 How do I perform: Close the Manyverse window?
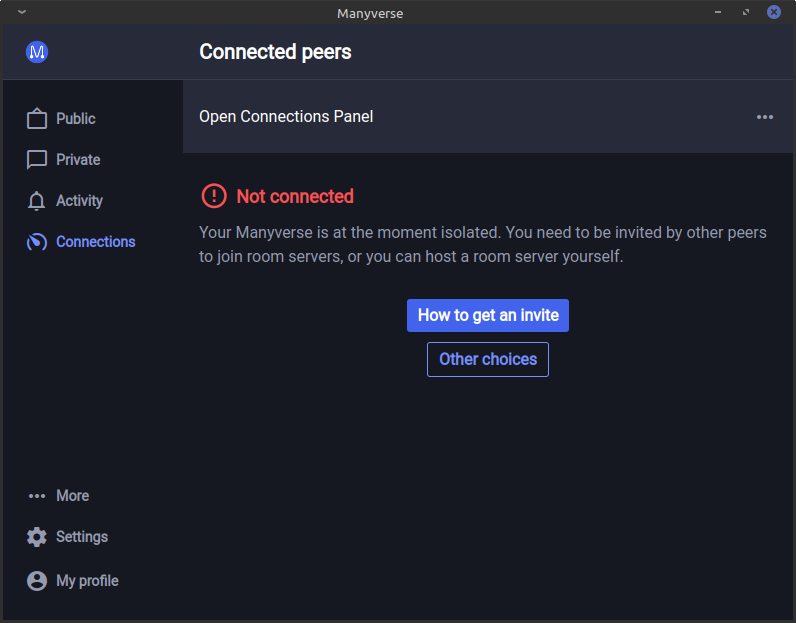pyautogui.click(x=774, y=12)
